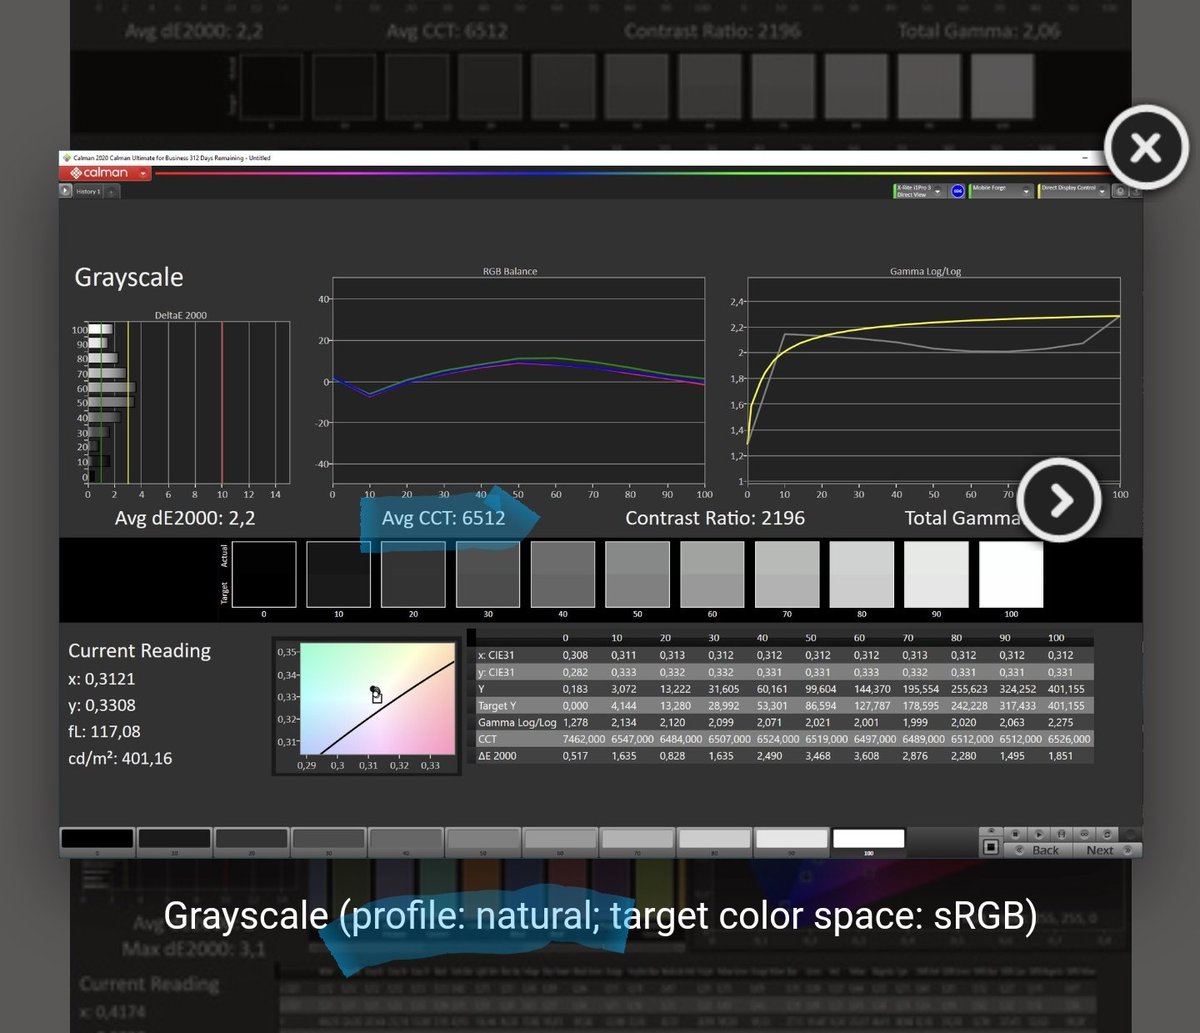
Task: Click the Grayscale heading
Action: click(129, 278)
